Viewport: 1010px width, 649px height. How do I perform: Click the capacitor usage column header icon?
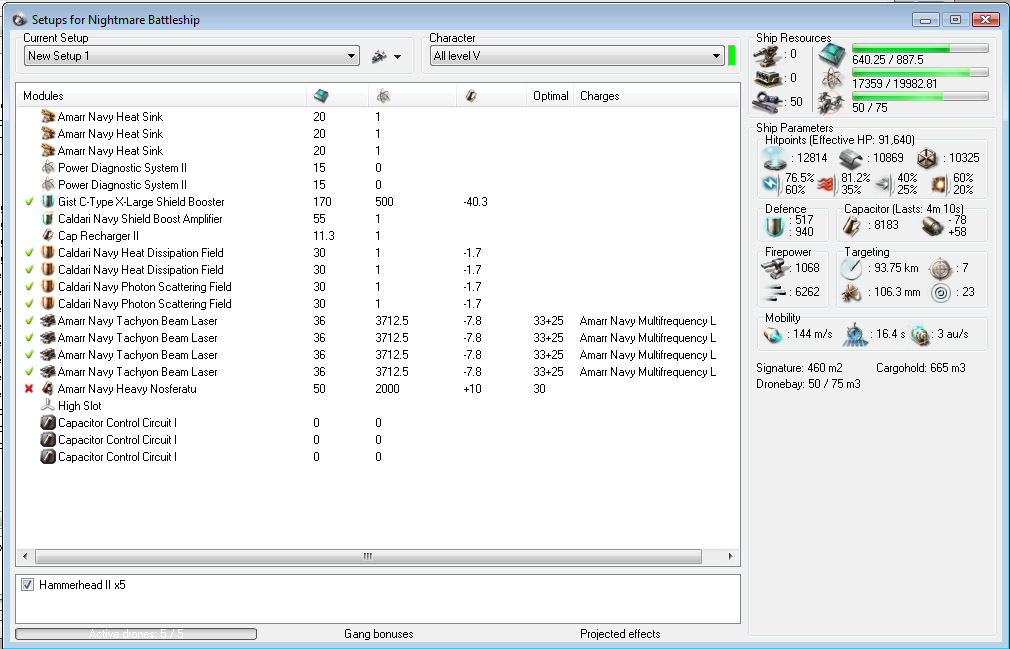(471, 96)
